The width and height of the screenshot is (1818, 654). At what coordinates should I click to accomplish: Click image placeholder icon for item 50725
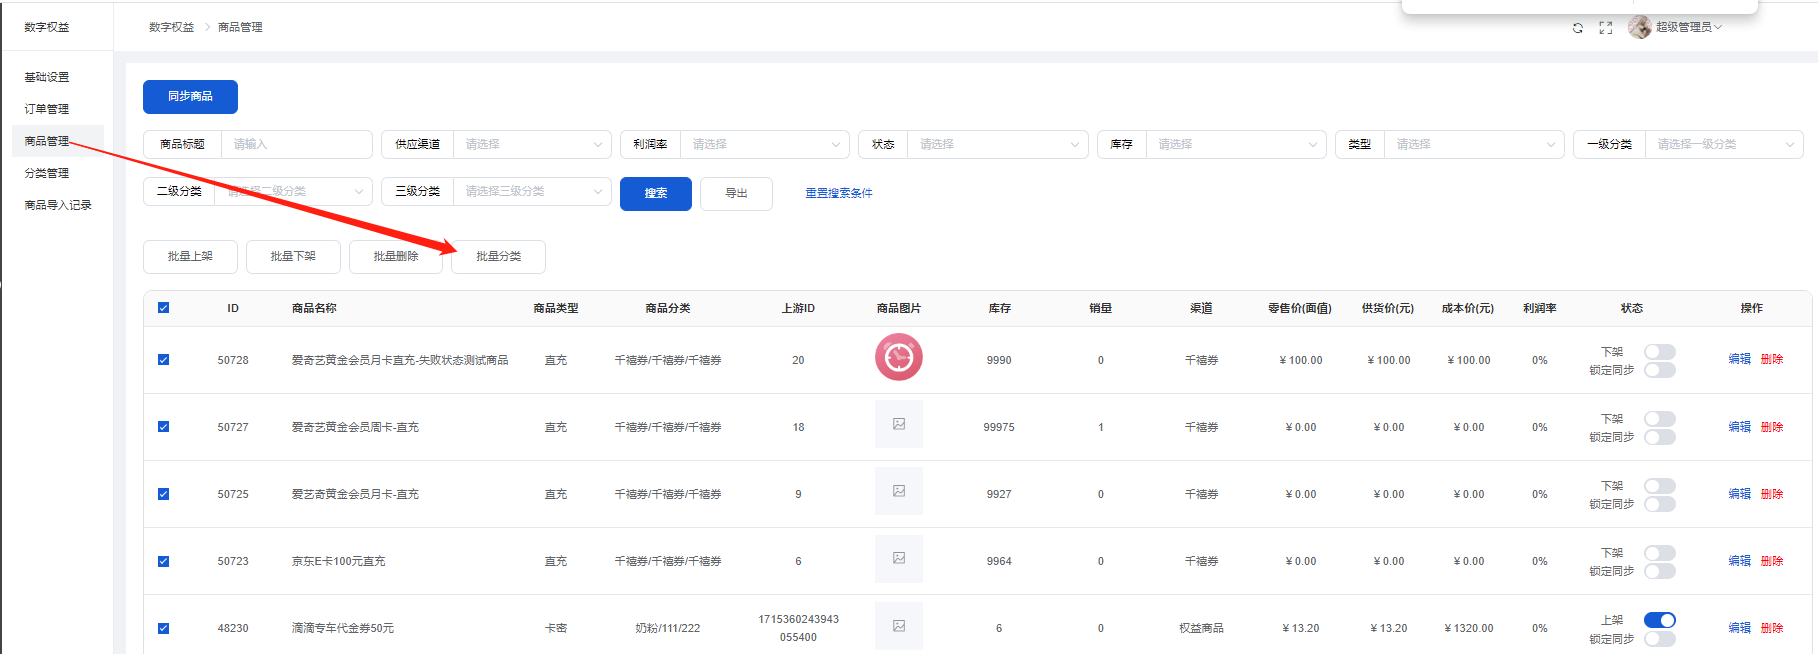point(898,492)
